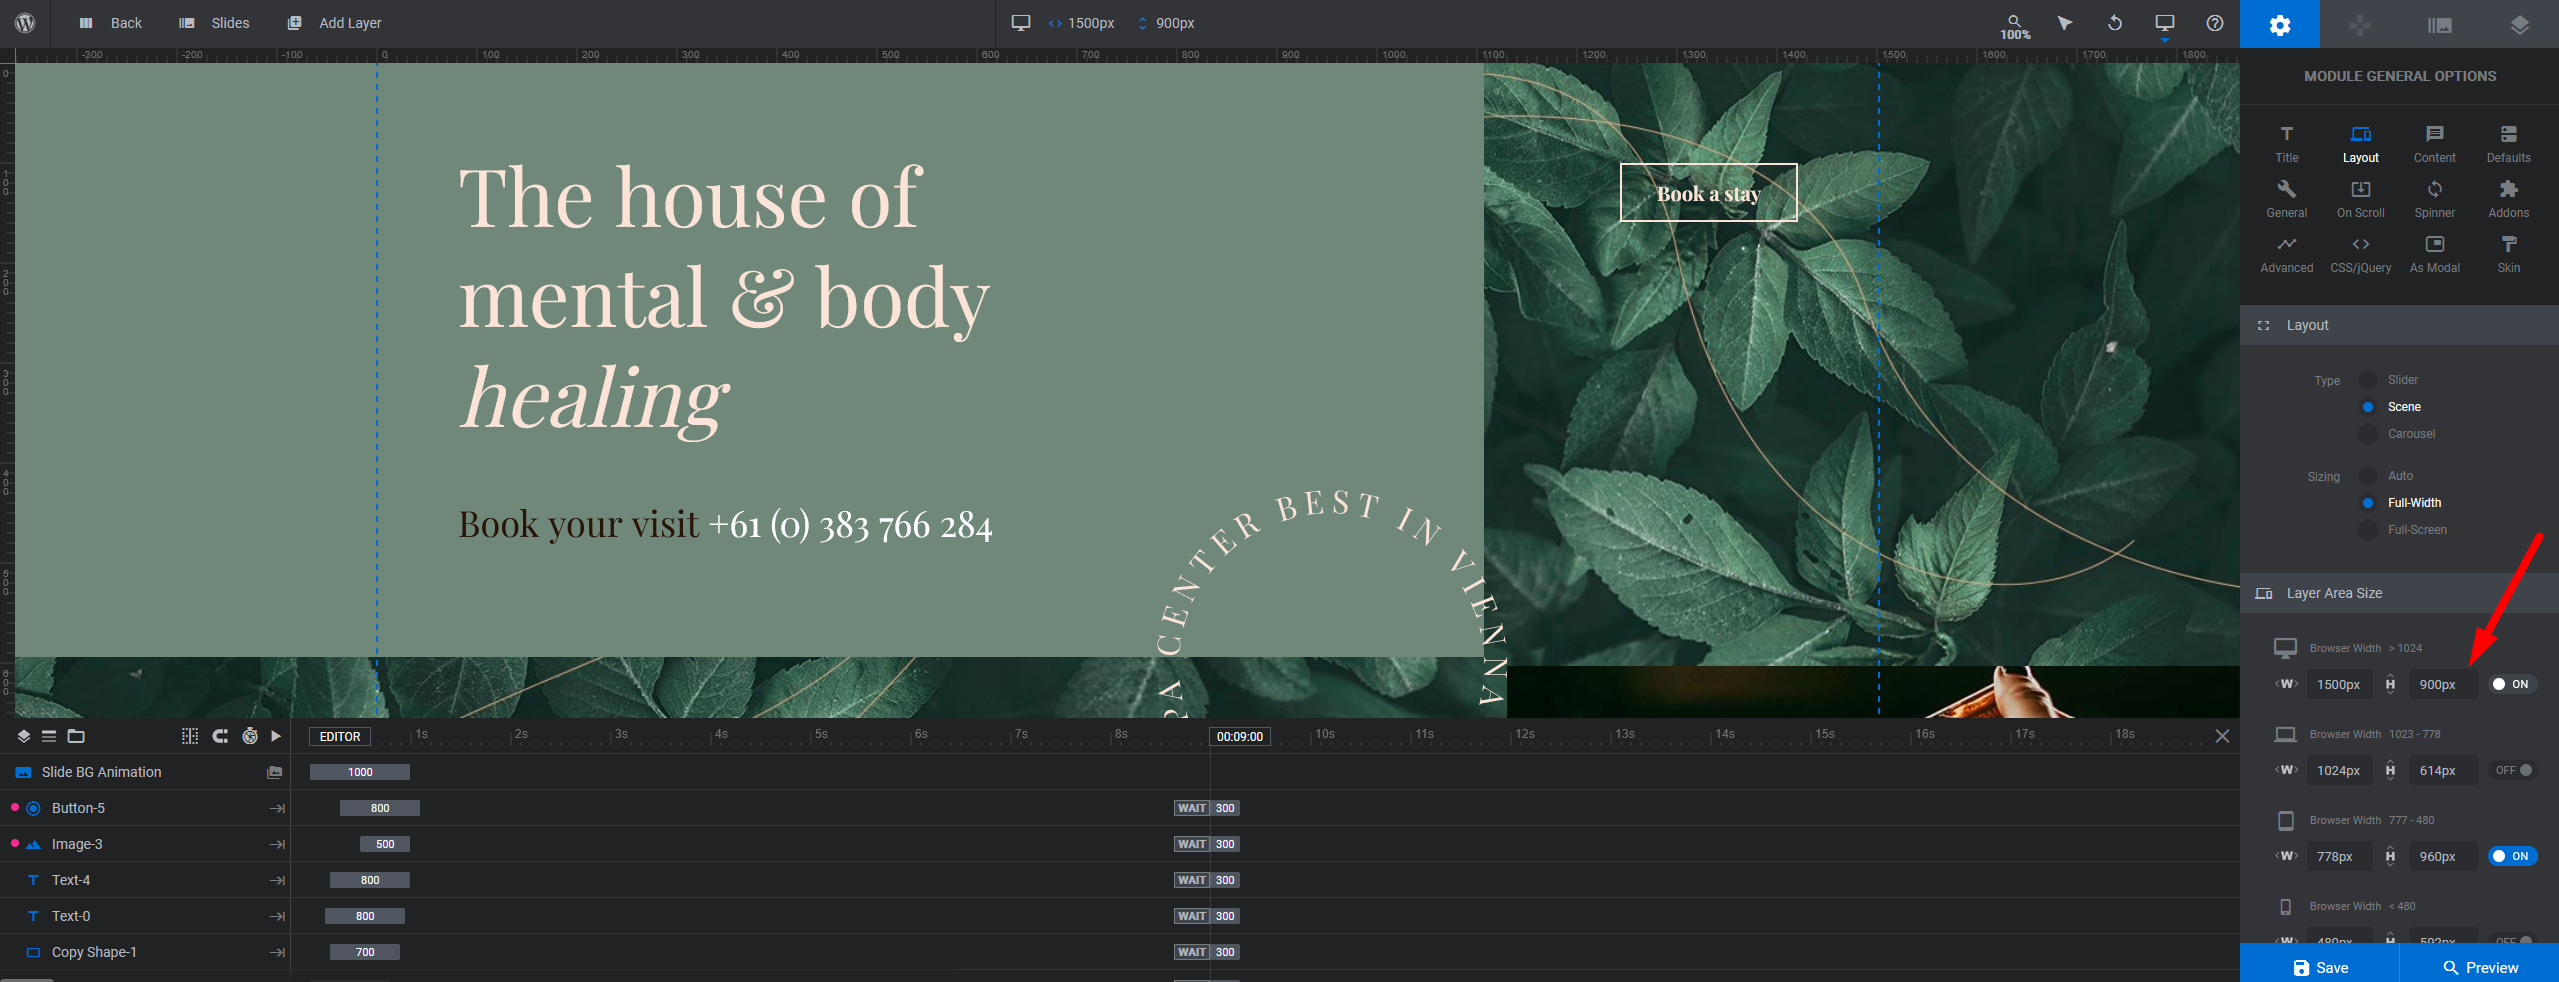2559x982 pixels.
Task: Go Back to the module overview
Action: (111, 23)
